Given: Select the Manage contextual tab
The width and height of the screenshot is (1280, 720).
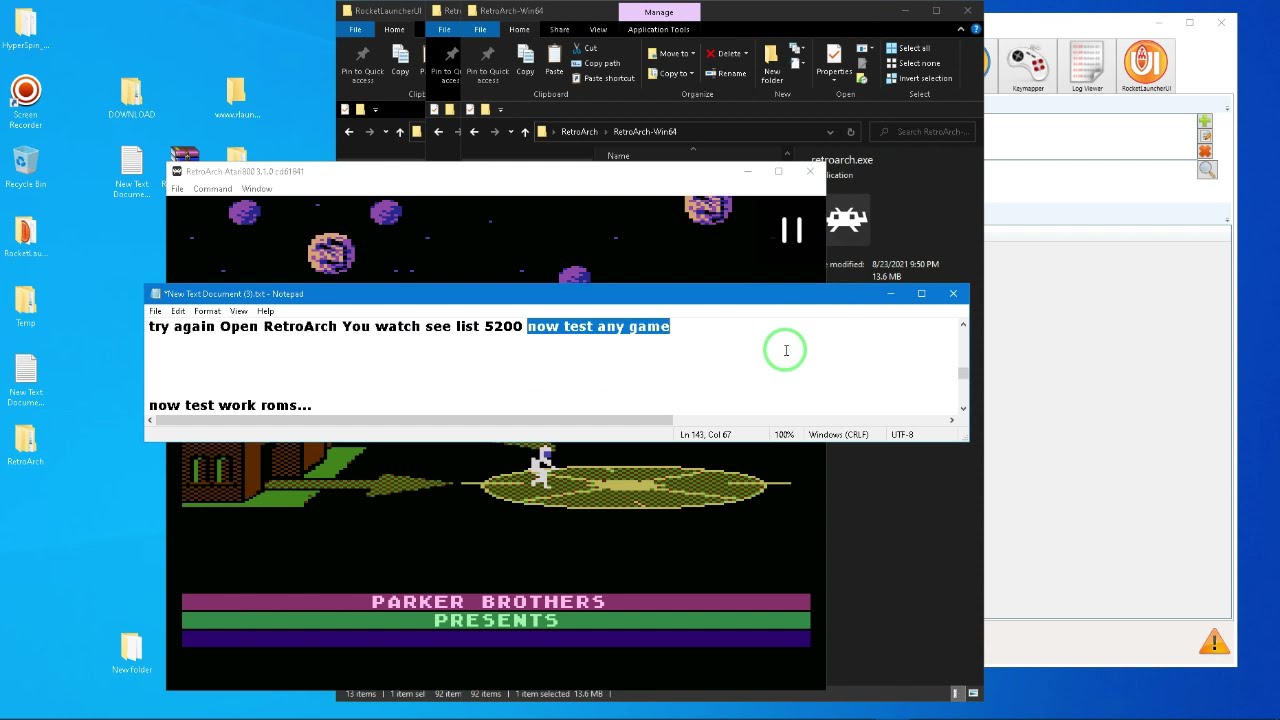Looking at the screenshot, I should (658, 12).
